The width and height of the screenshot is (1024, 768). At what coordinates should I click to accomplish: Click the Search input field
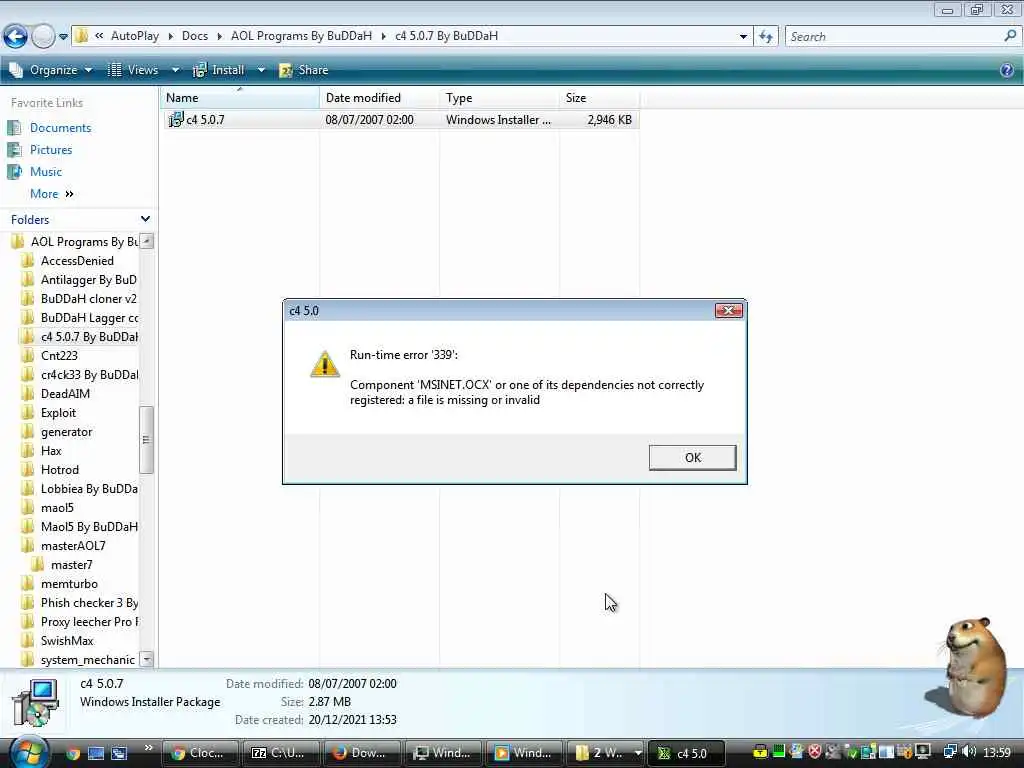(x=895, y=37)
